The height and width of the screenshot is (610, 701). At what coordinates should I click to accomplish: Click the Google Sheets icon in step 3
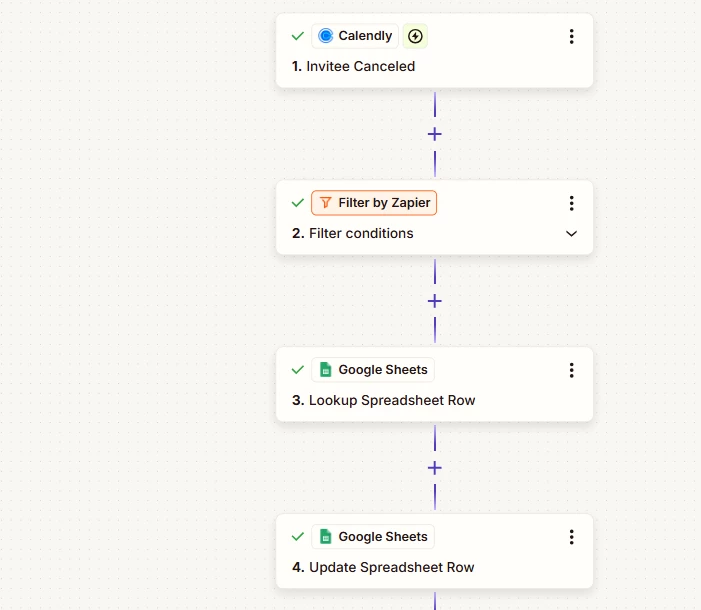[326, 369]
